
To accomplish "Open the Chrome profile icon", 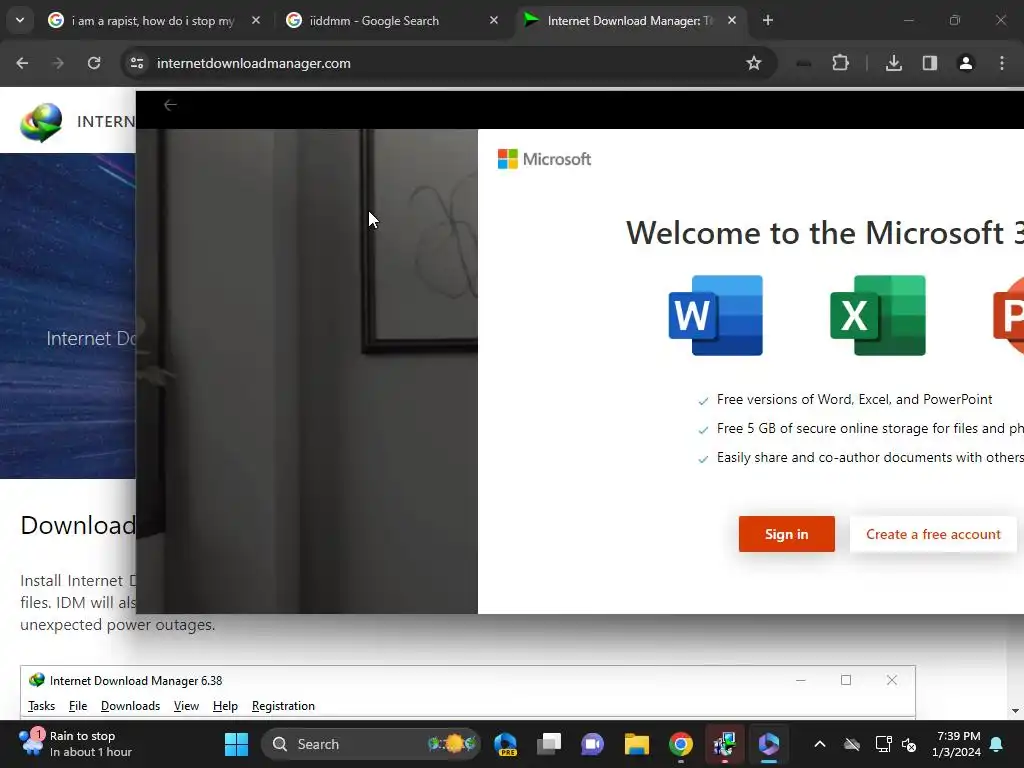I will 966,63.
